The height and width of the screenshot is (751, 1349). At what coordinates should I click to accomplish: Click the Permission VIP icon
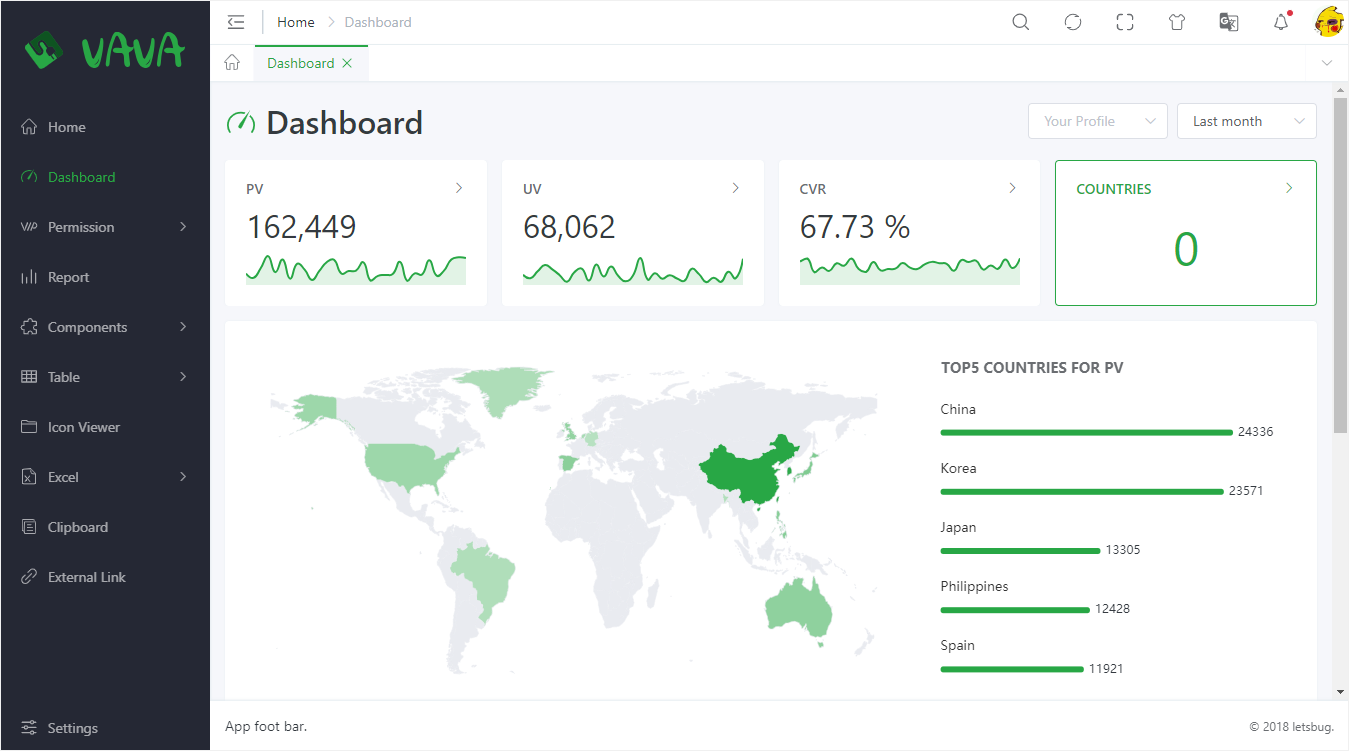[x=29, y=227]
